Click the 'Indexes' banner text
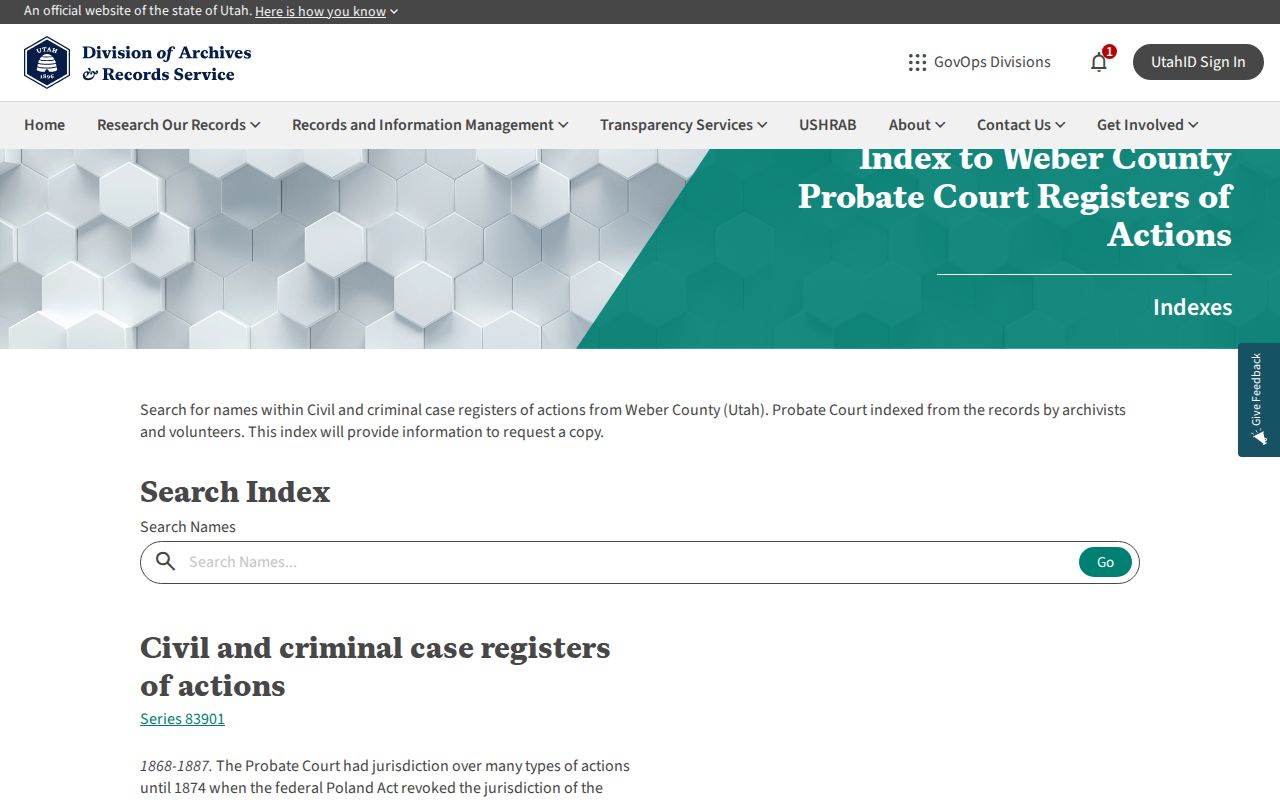This screenshot has width=1280, height=800. (1192, 307)
